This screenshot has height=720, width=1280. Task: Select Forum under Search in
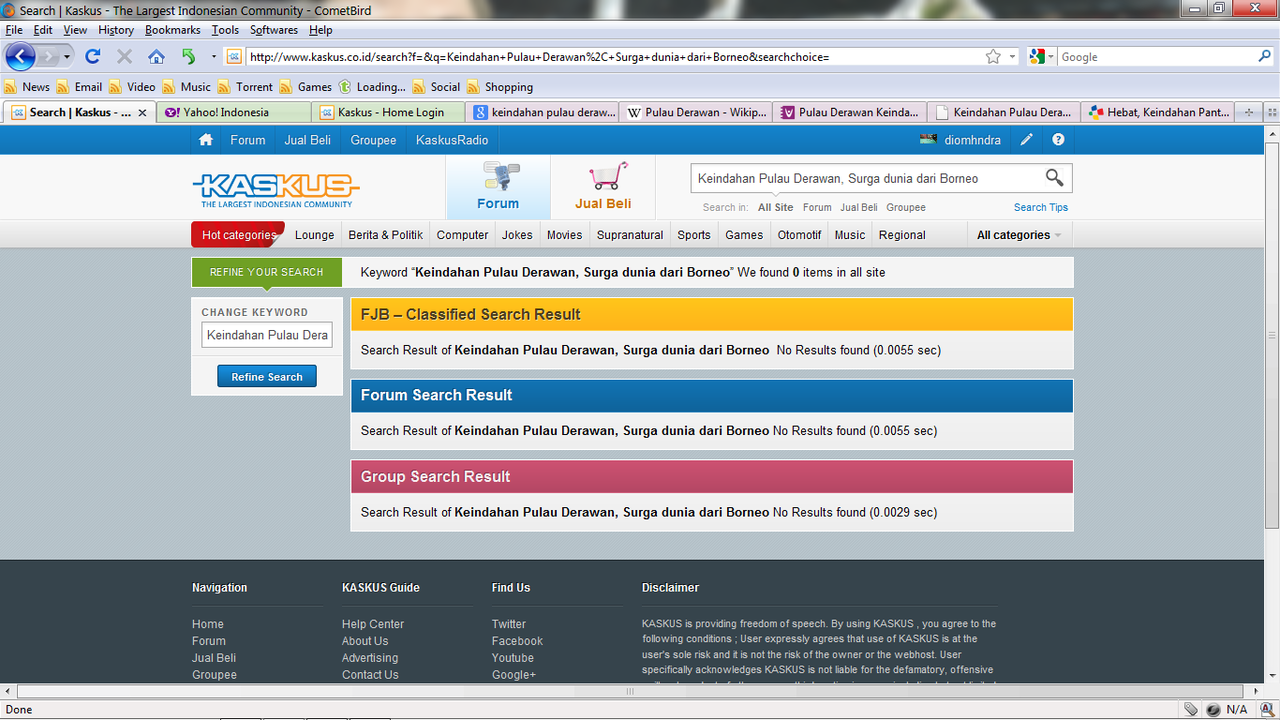pyautogui.click(x=817, y=207)
